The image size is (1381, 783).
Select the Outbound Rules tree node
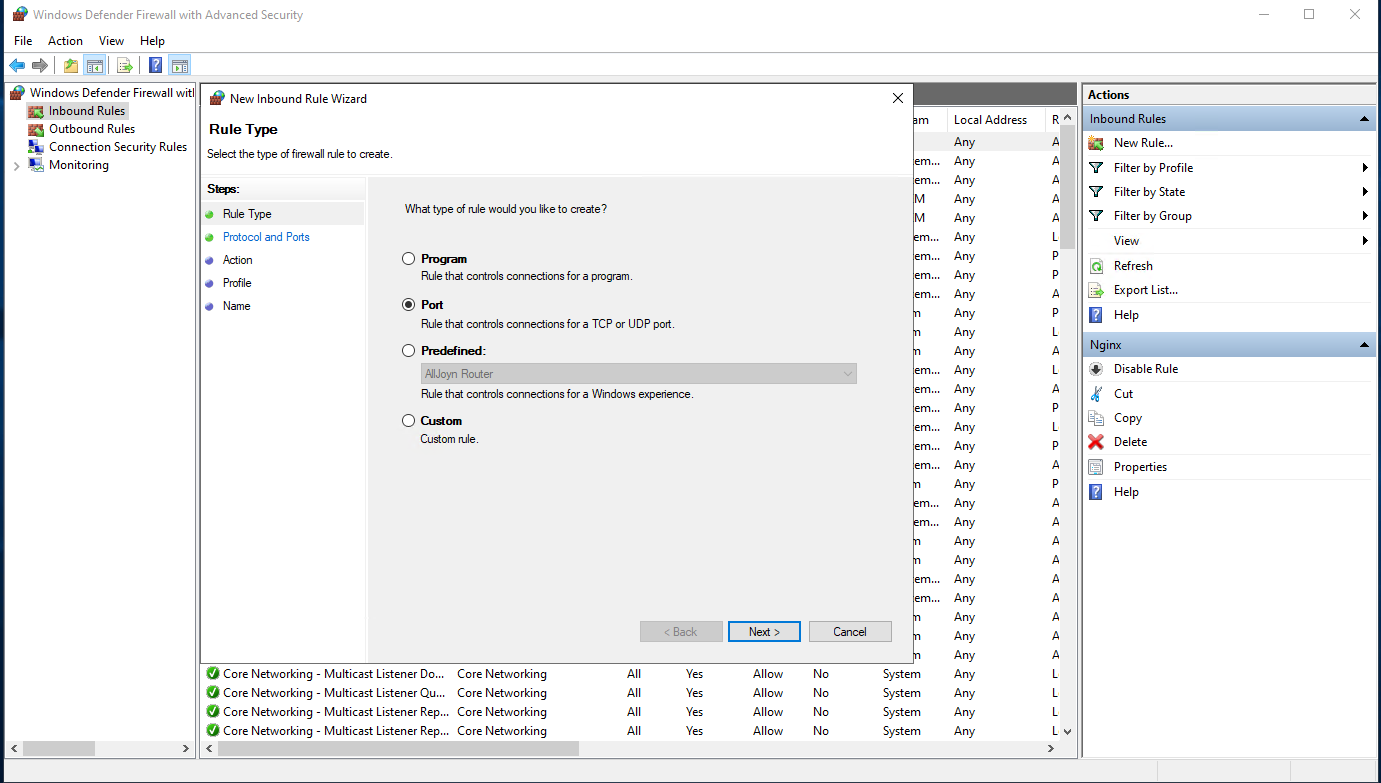[x=92, y=129]
